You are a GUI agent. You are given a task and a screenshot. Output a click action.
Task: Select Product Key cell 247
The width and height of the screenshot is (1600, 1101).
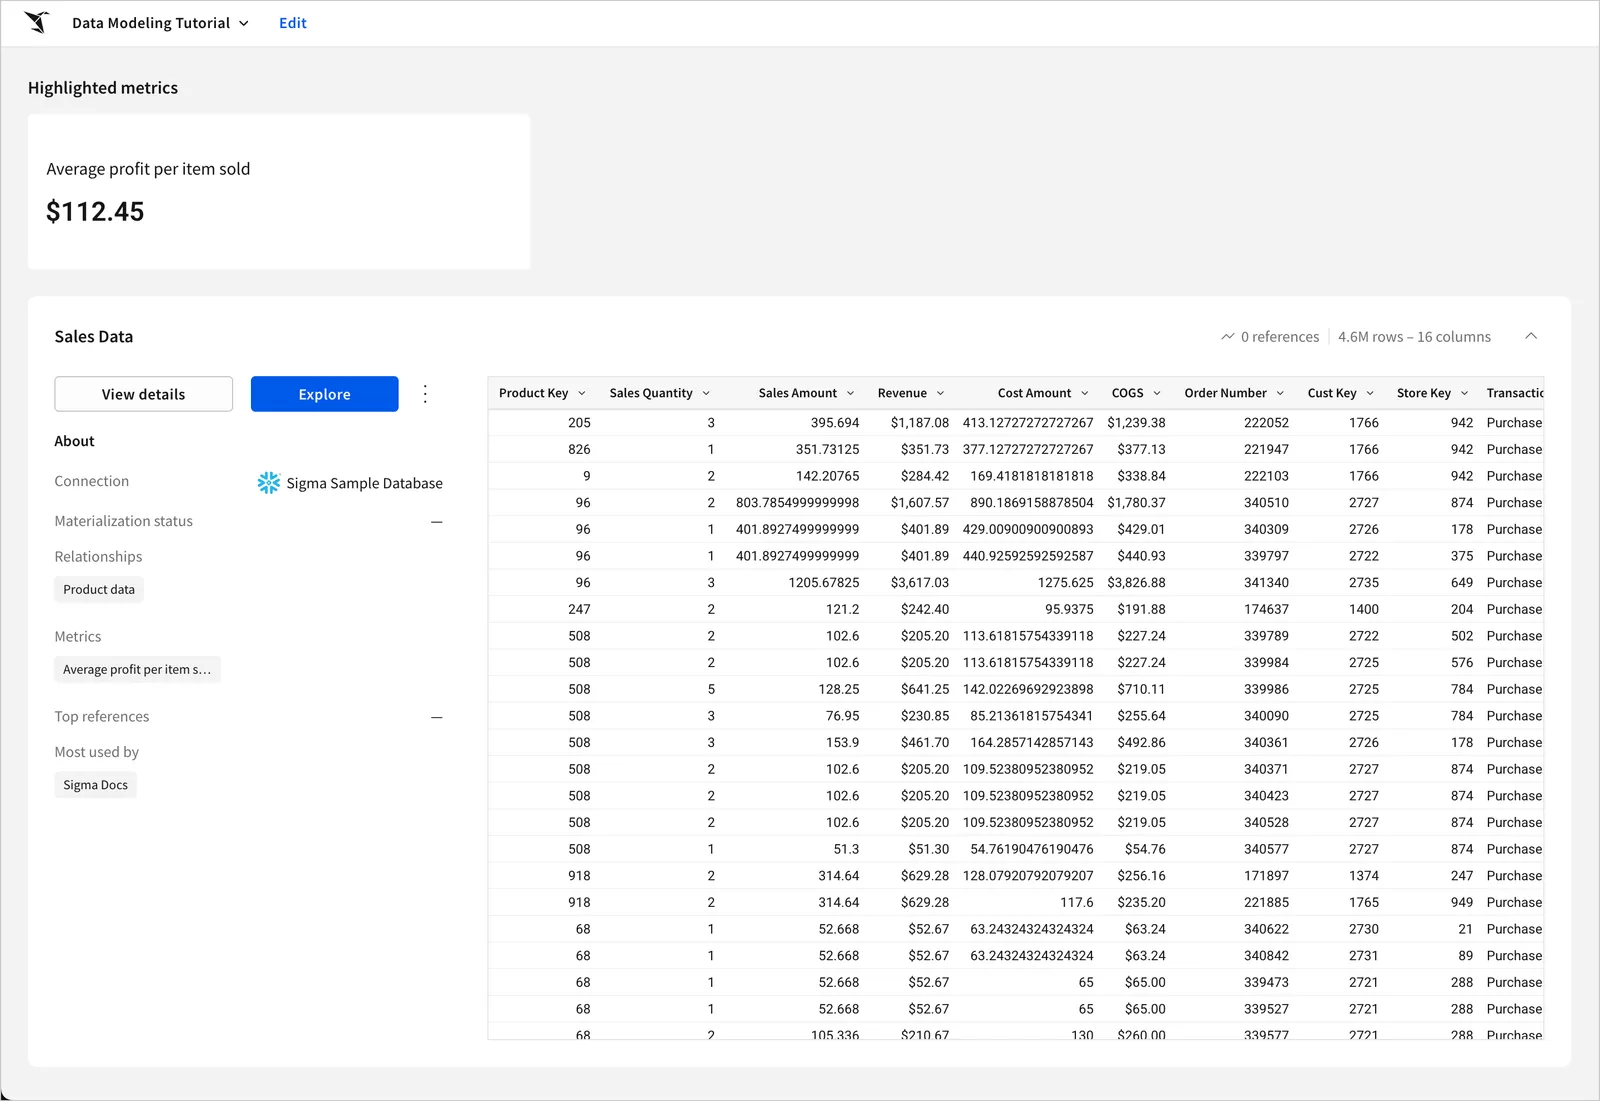pyautogui.click(x=543, y=609)
